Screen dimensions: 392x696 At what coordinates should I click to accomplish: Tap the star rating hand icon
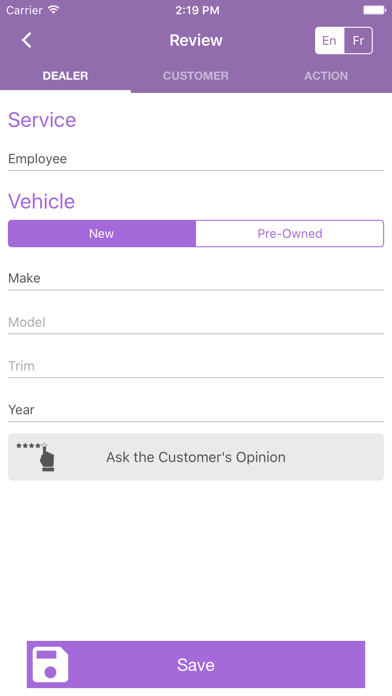(x=36, y=456)
